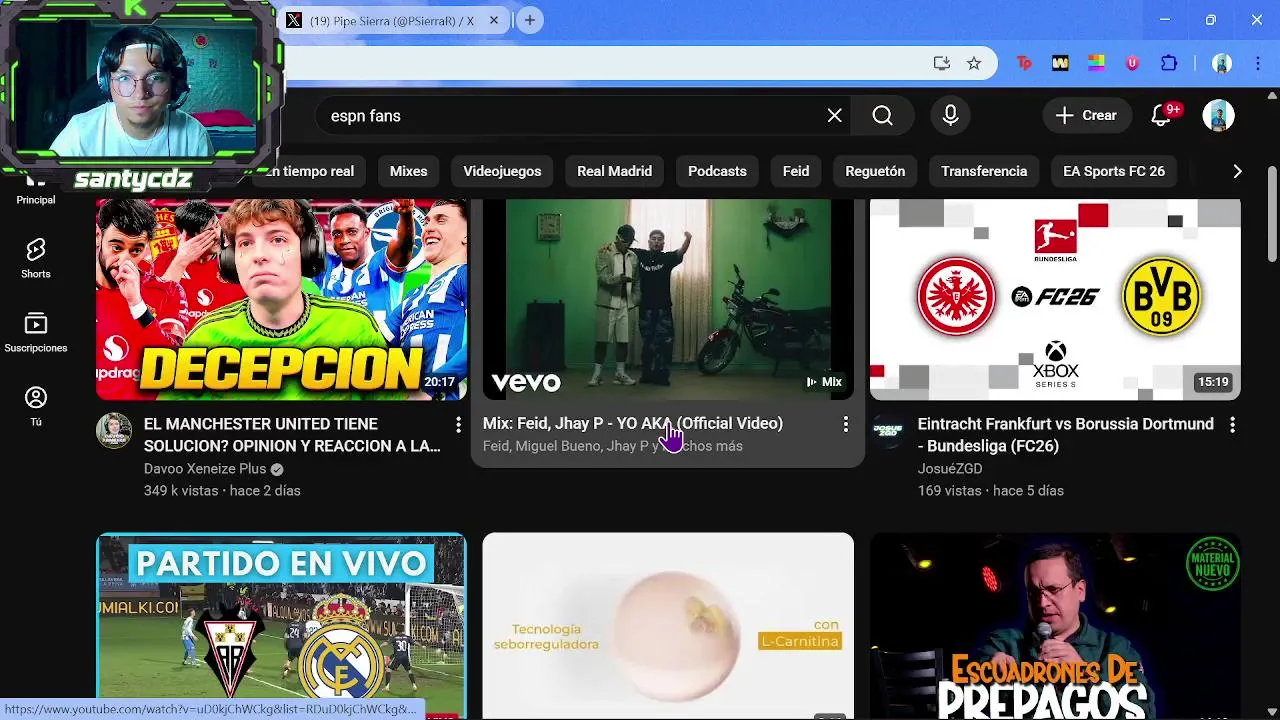The image size is (1280, 720).
Task: Go to Suscripciones in sidebar
Action: coord(36,333)
